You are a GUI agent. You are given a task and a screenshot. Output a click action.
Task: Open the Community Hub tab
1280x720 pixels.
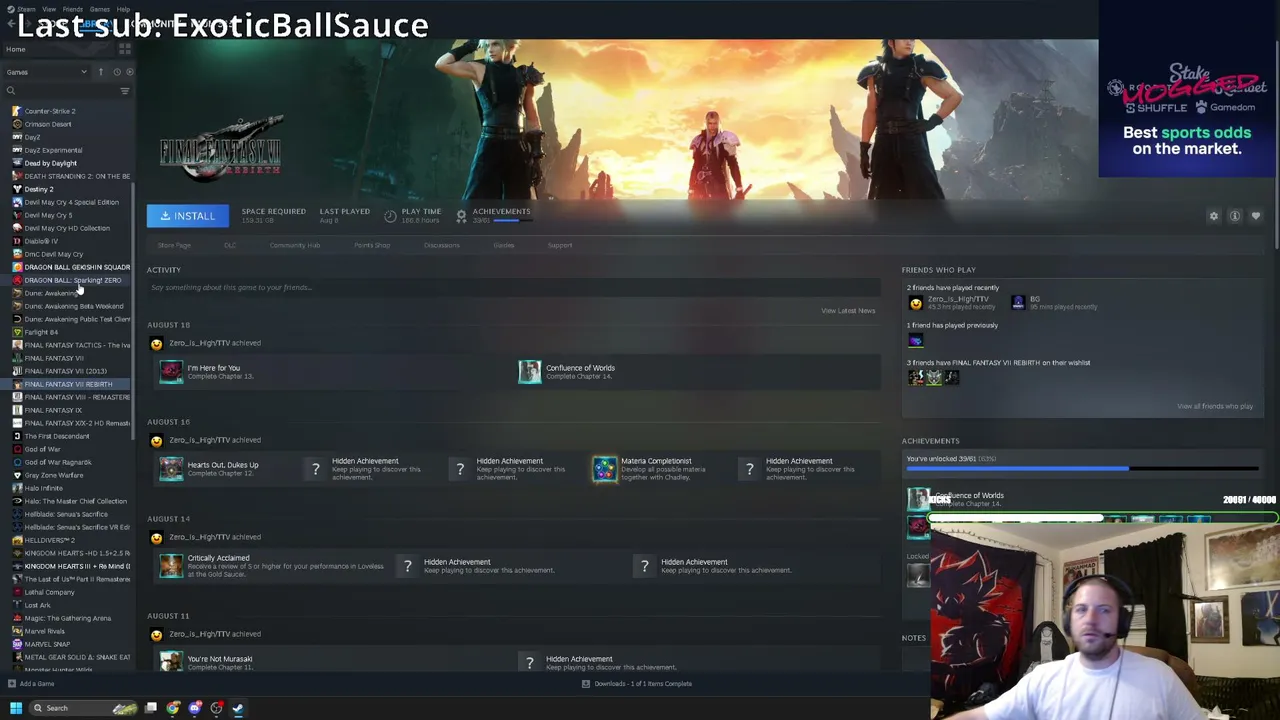point(295,246)
